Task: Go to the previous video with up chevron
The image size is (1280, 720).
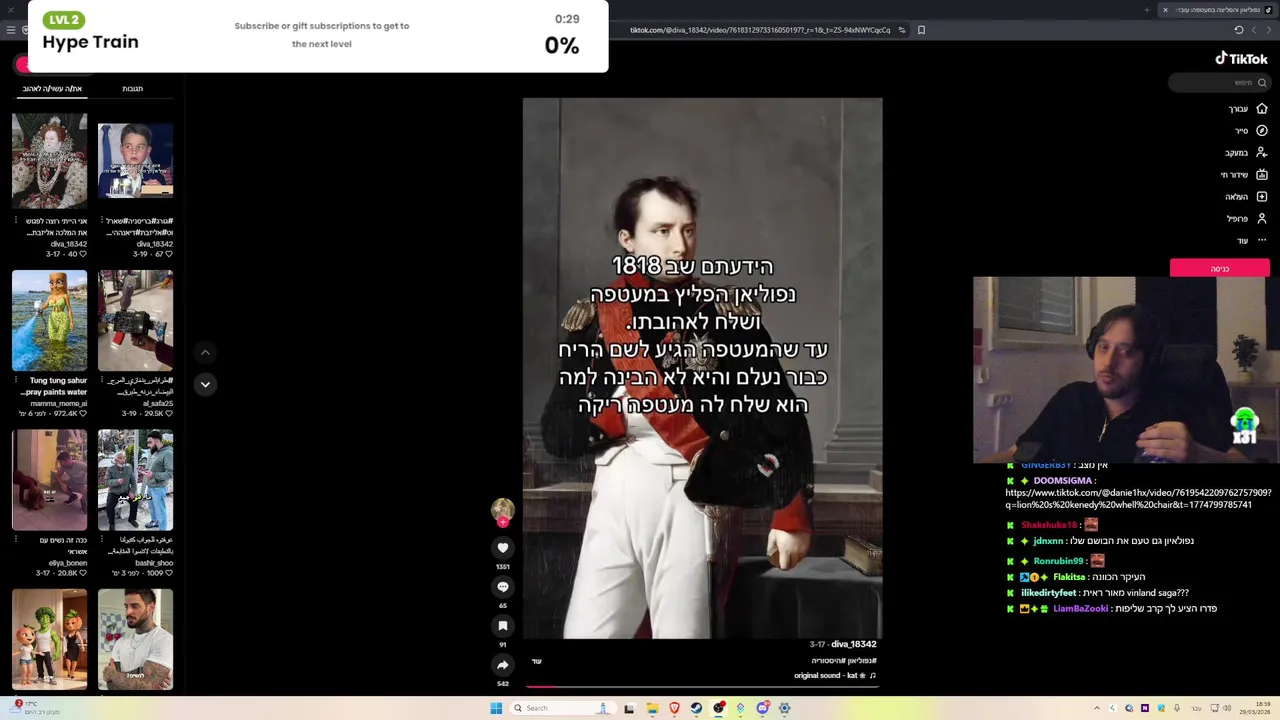Action: [x=205, y=352]
